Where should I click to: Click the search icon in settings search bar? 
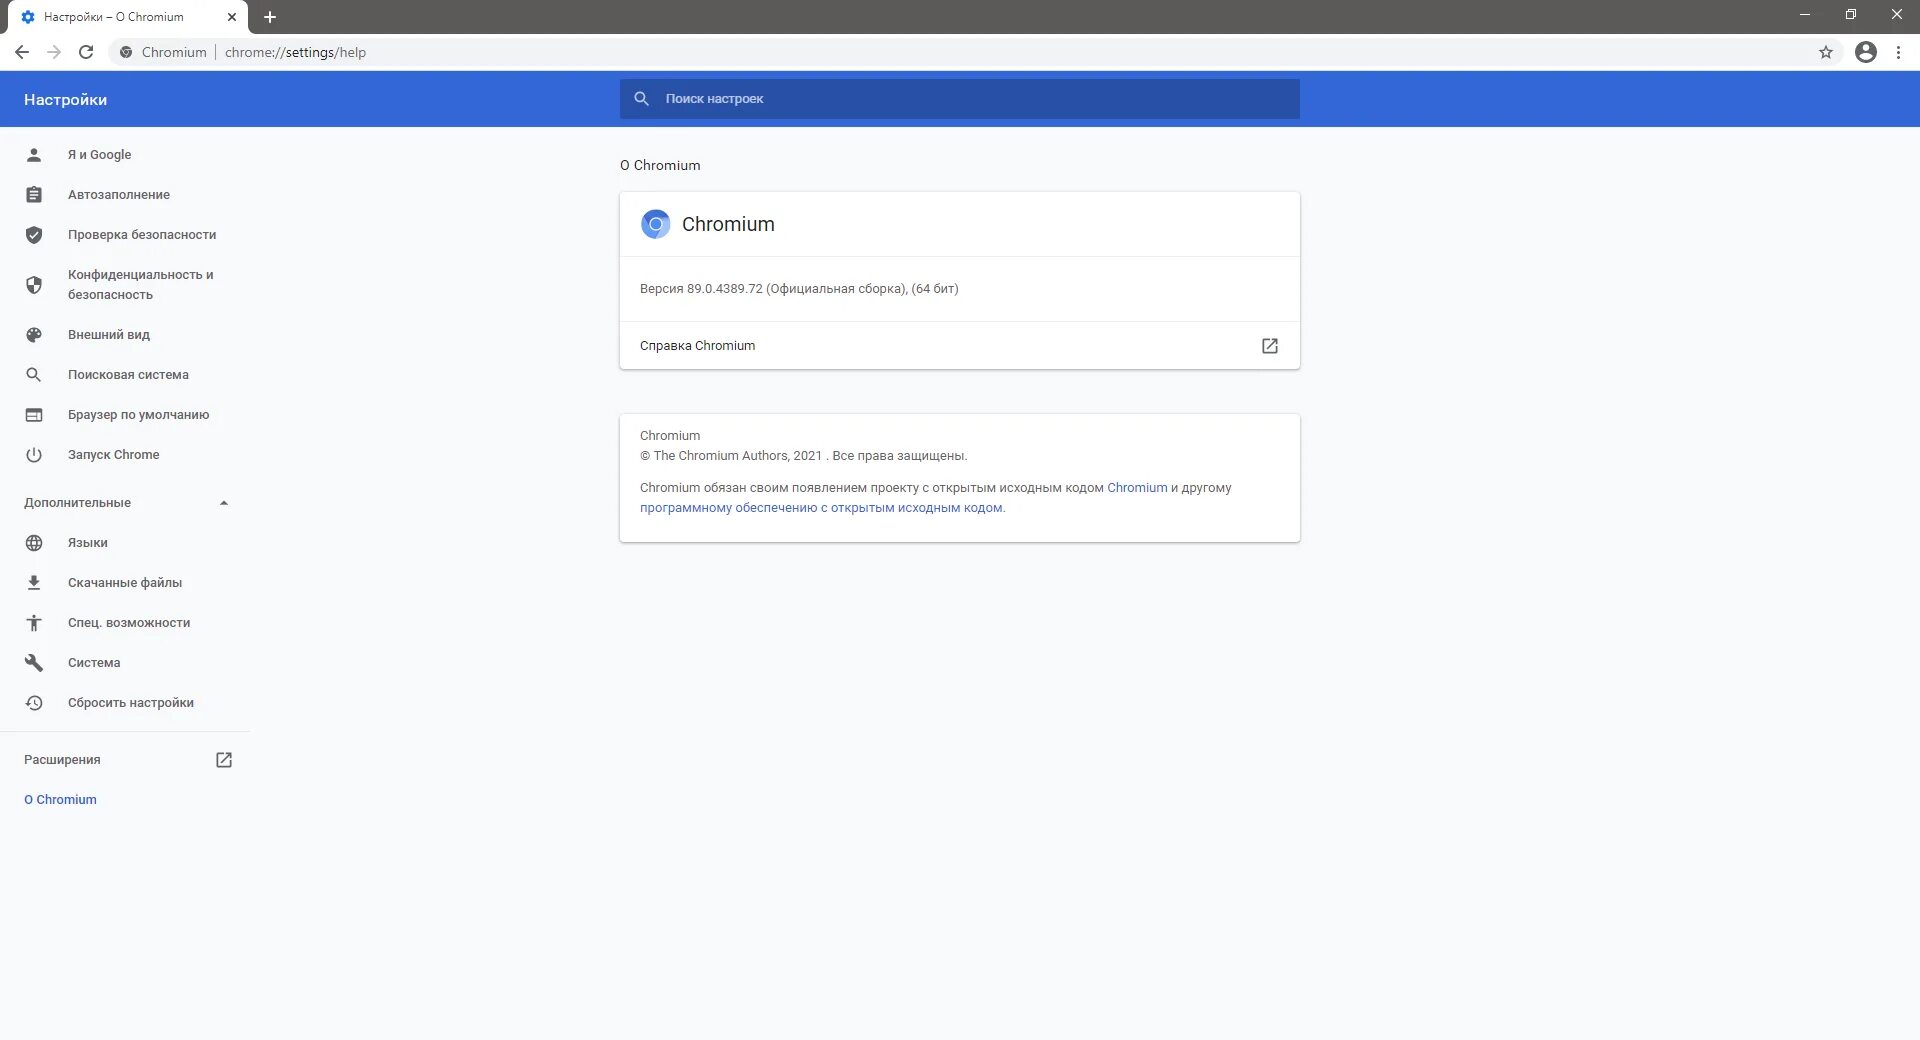click(x=642, y=98)
